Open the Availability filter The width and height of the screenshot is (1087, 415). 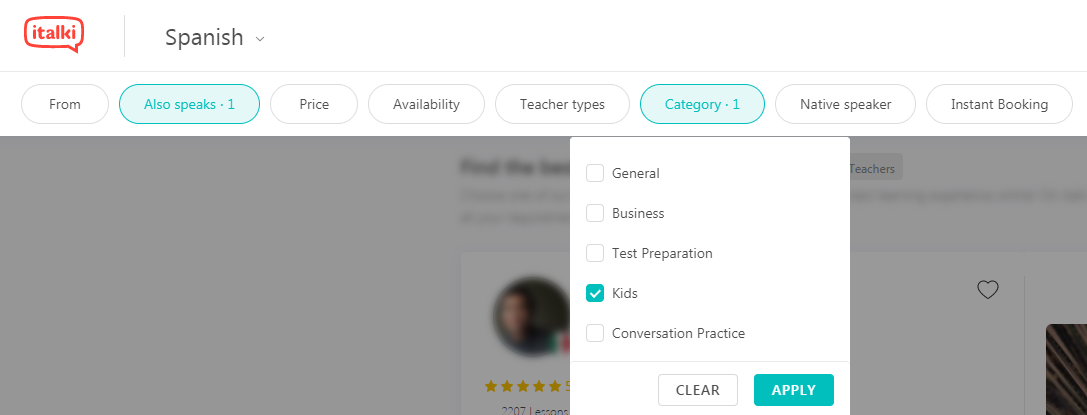[x=426, y=105]
